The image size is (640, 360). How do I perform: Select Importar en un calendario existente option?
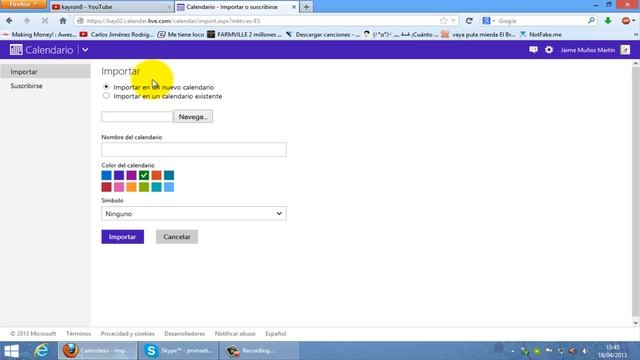(x=106, y=96)
